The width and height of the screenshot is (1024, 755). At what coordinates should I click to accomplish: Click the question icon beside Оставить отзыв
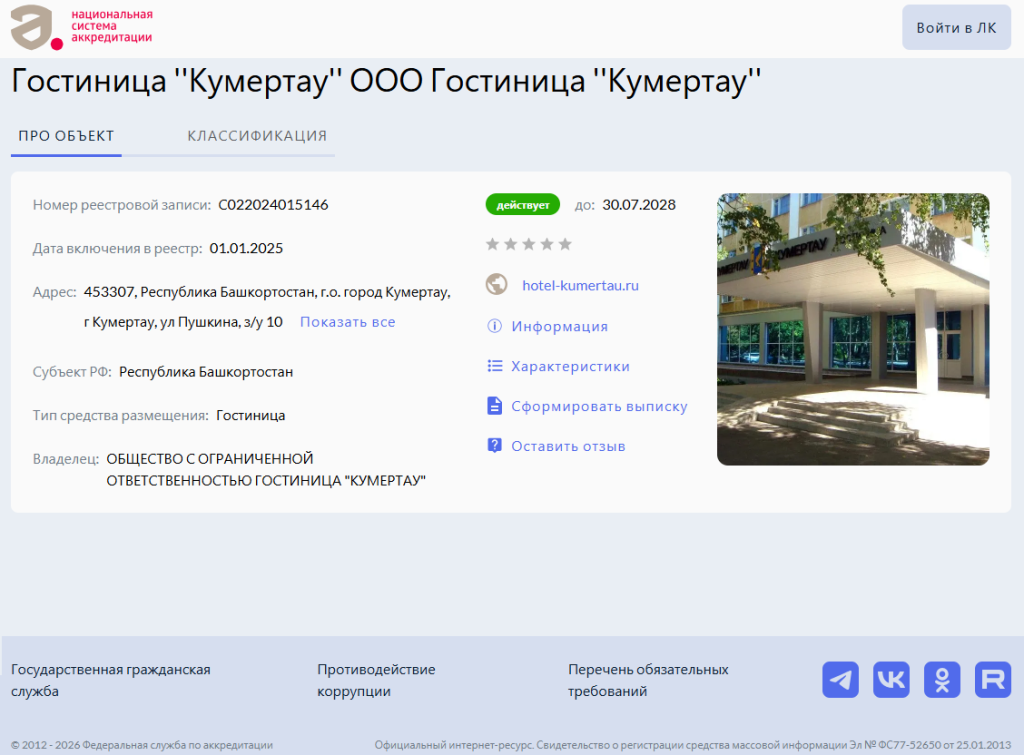click(x=494, y=445)
